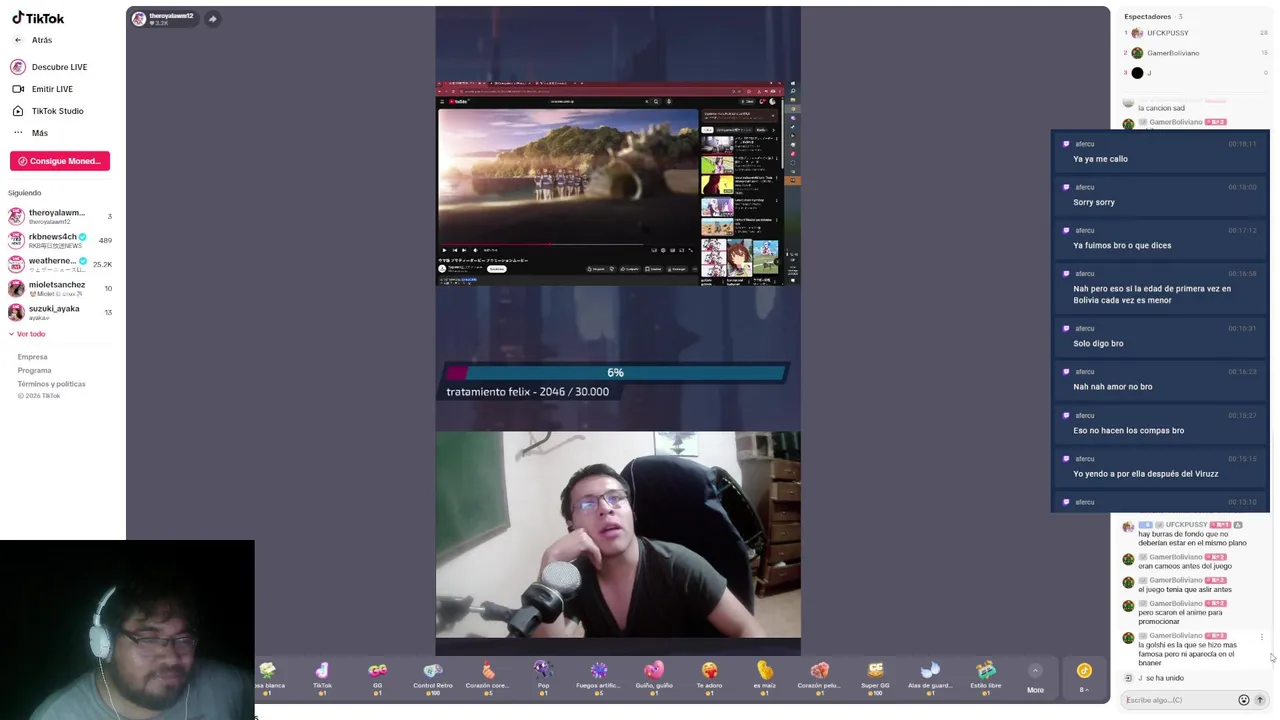The width and height of the screenshot is (1280, 720).
Task: Send the Fuegos artificiales gift
Action: coord(598,677)
